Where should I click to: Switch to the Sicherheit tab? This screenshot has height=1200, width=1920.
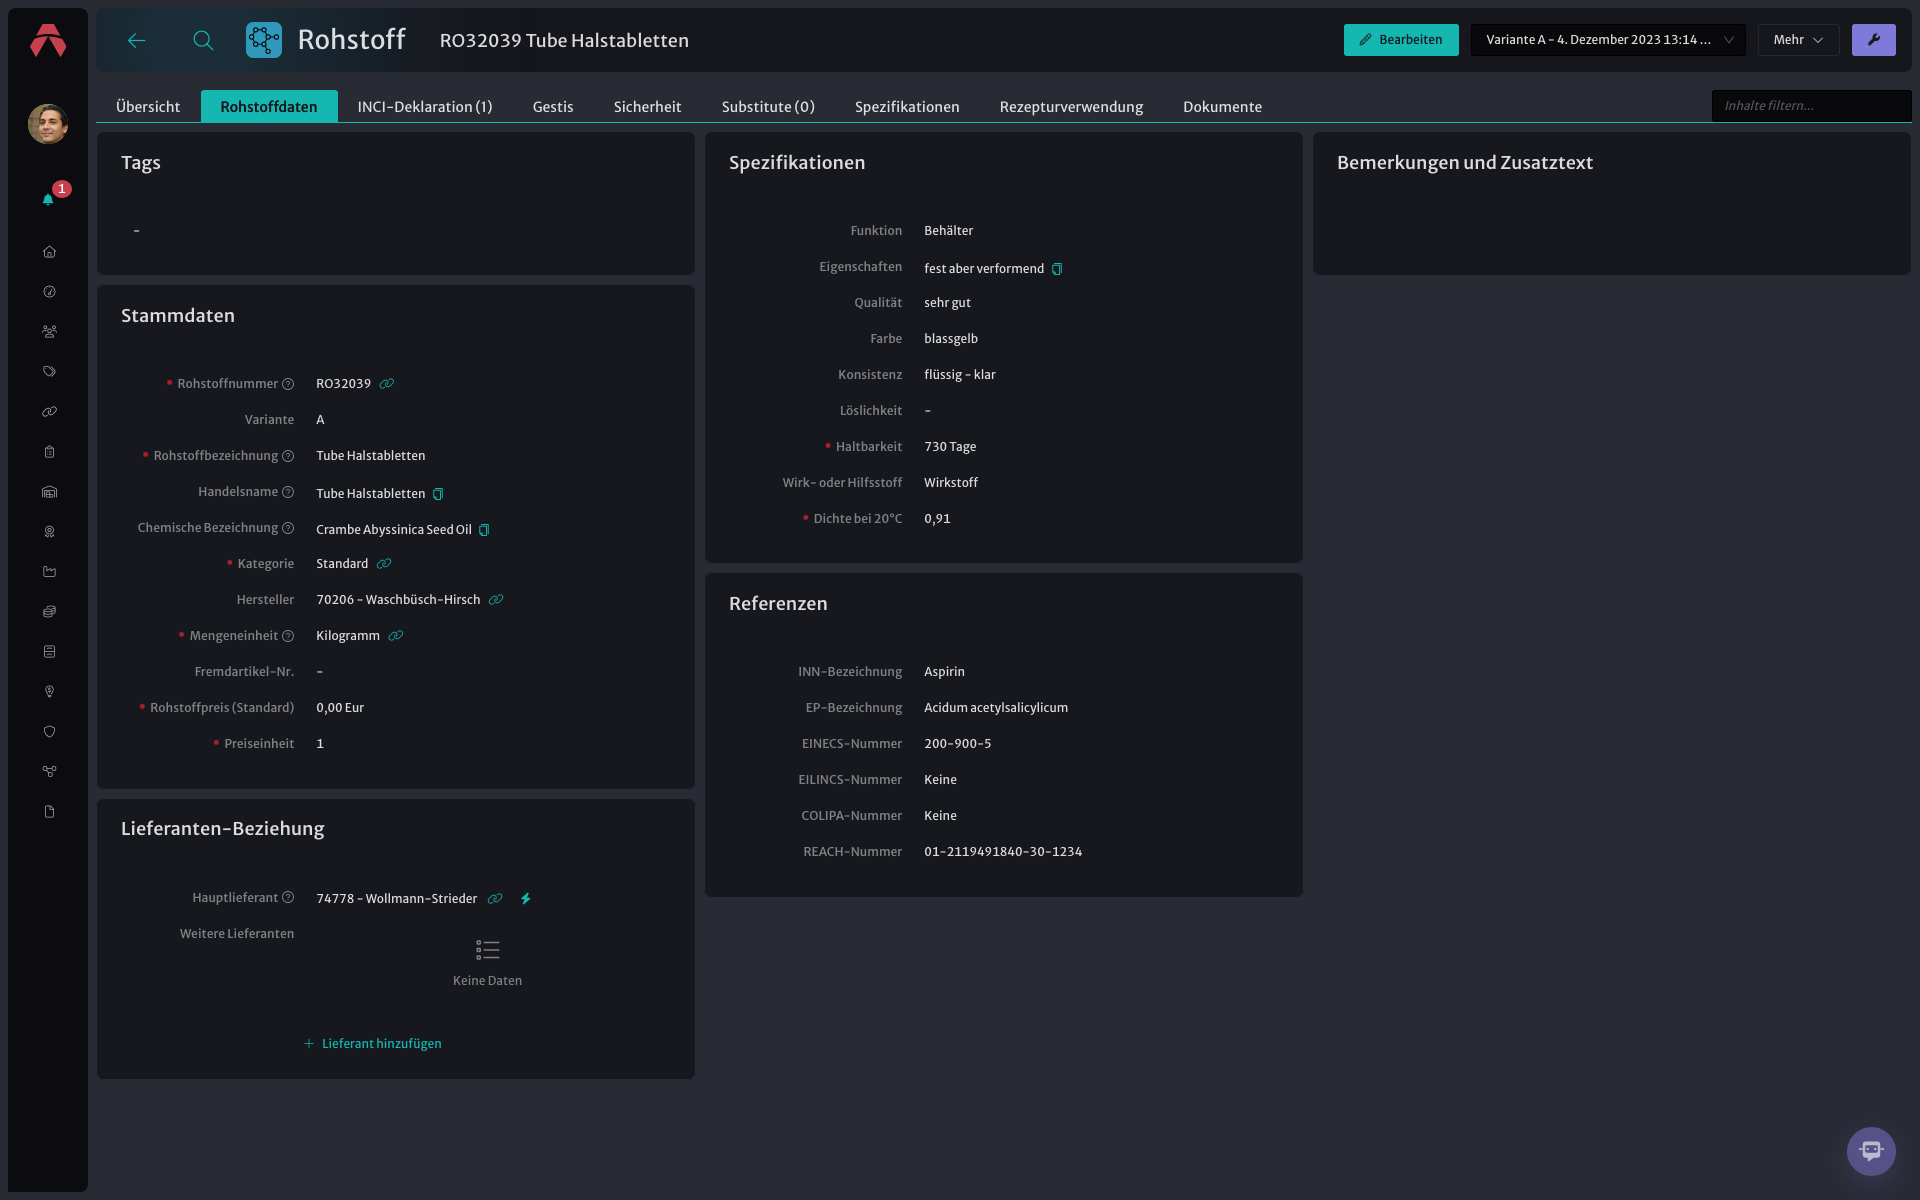tap(647, 107)
